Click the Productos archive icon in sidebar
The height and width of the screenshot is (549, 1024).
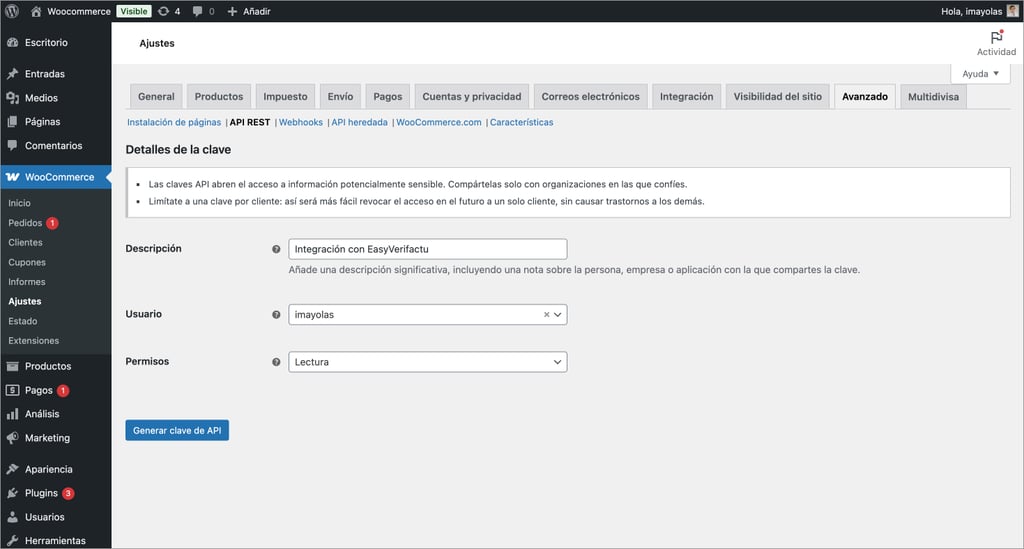[12, 366]
